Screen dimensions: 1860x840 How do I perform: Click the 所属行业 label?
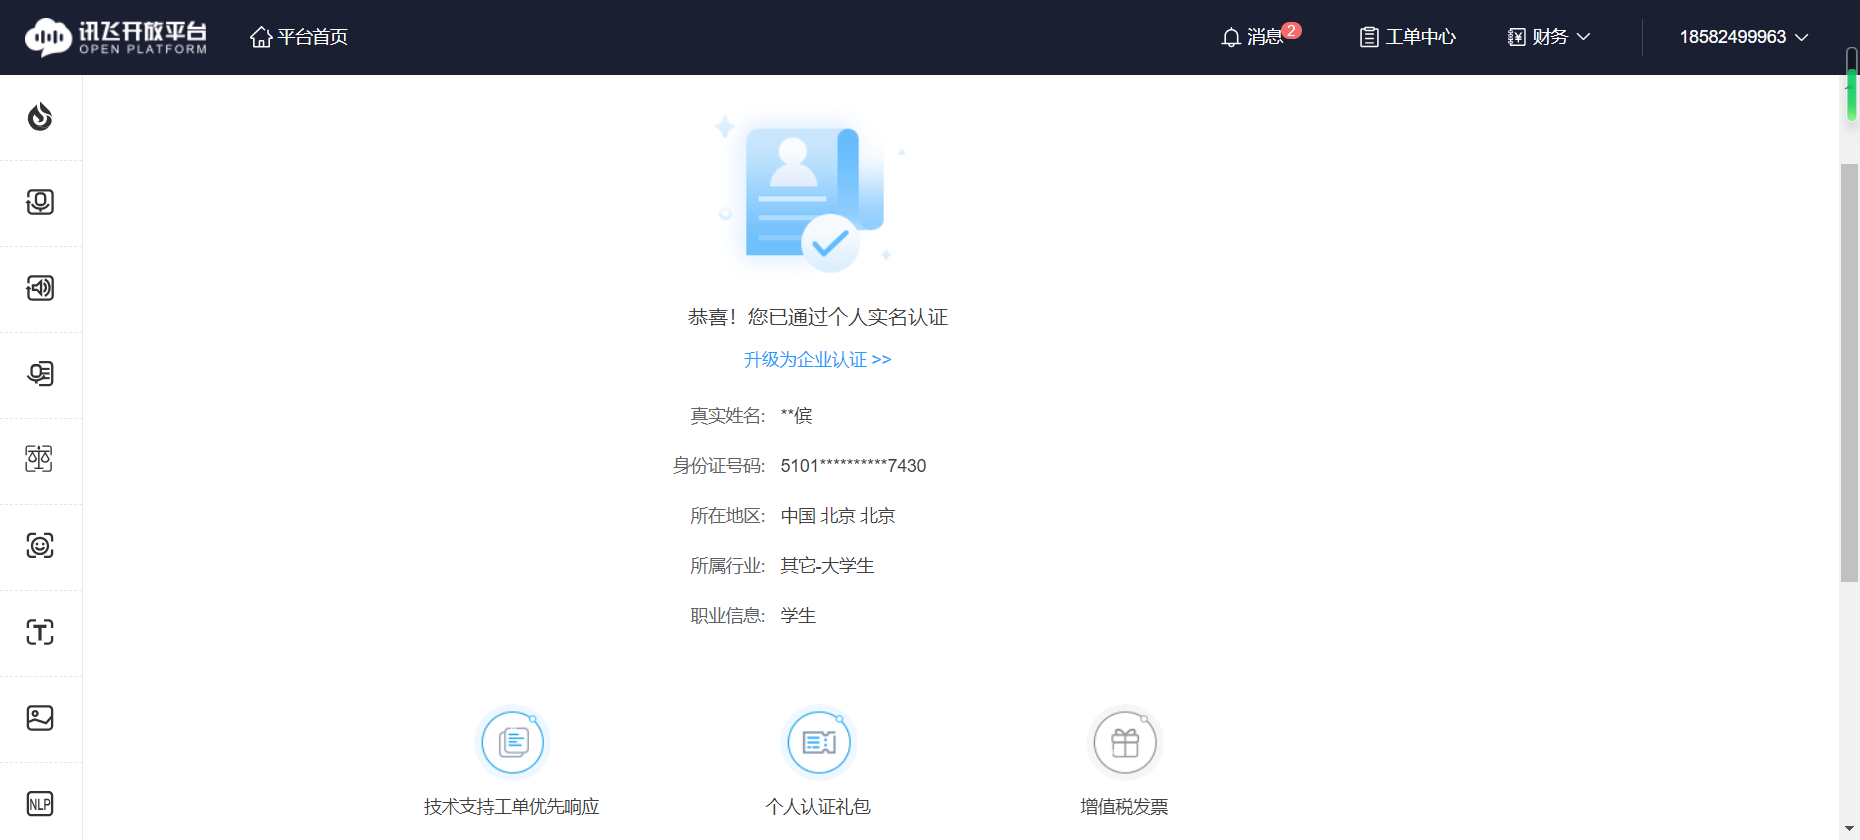click(x=728, y=566)
